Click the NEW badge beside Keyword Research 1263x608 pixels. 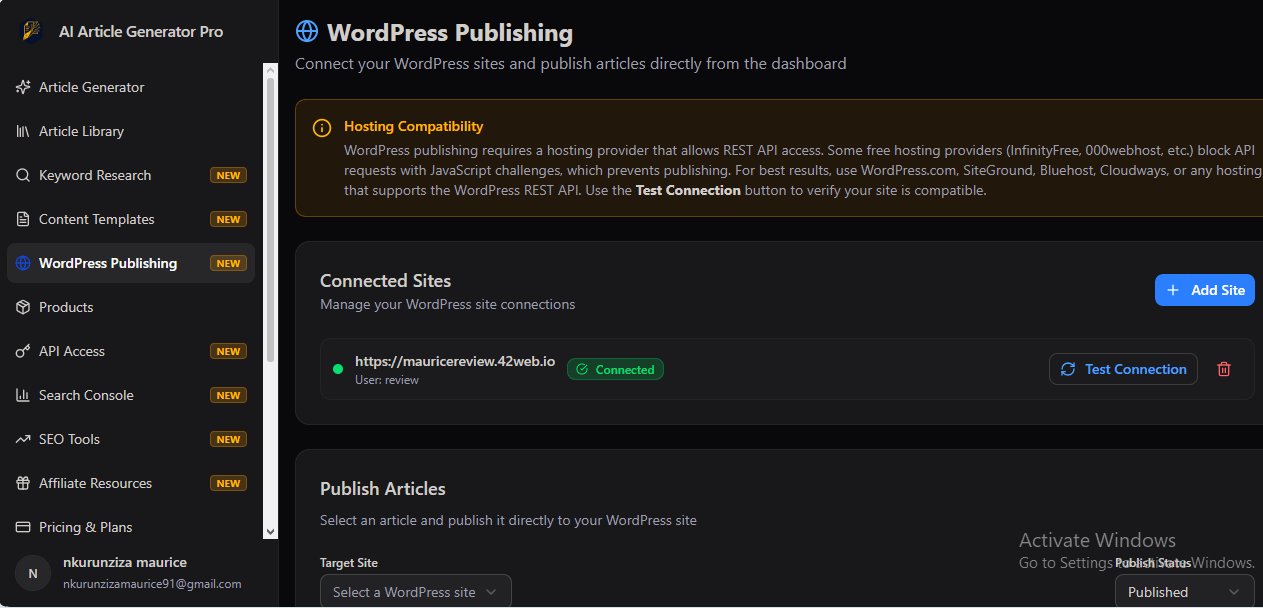pos(228,175)
